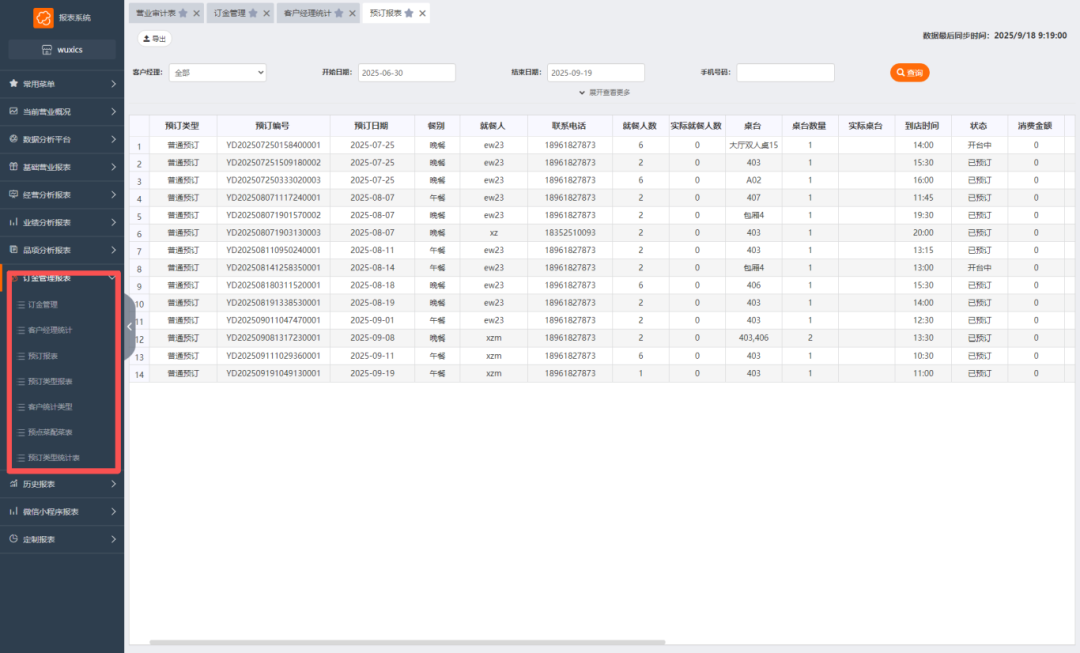
Task: Toggle favorite star on 订金管理 tab
Action: [x=253, y=13]
